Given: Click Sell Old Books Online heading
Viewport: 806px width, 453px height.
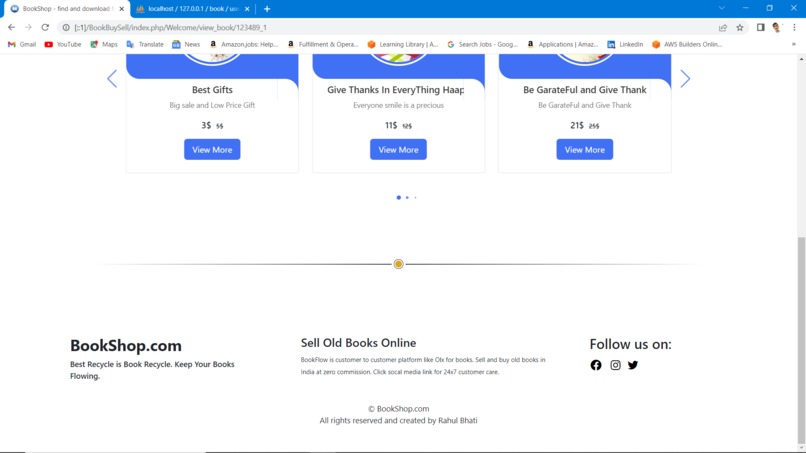Looking at the screenshot, I should pos(358,343).
